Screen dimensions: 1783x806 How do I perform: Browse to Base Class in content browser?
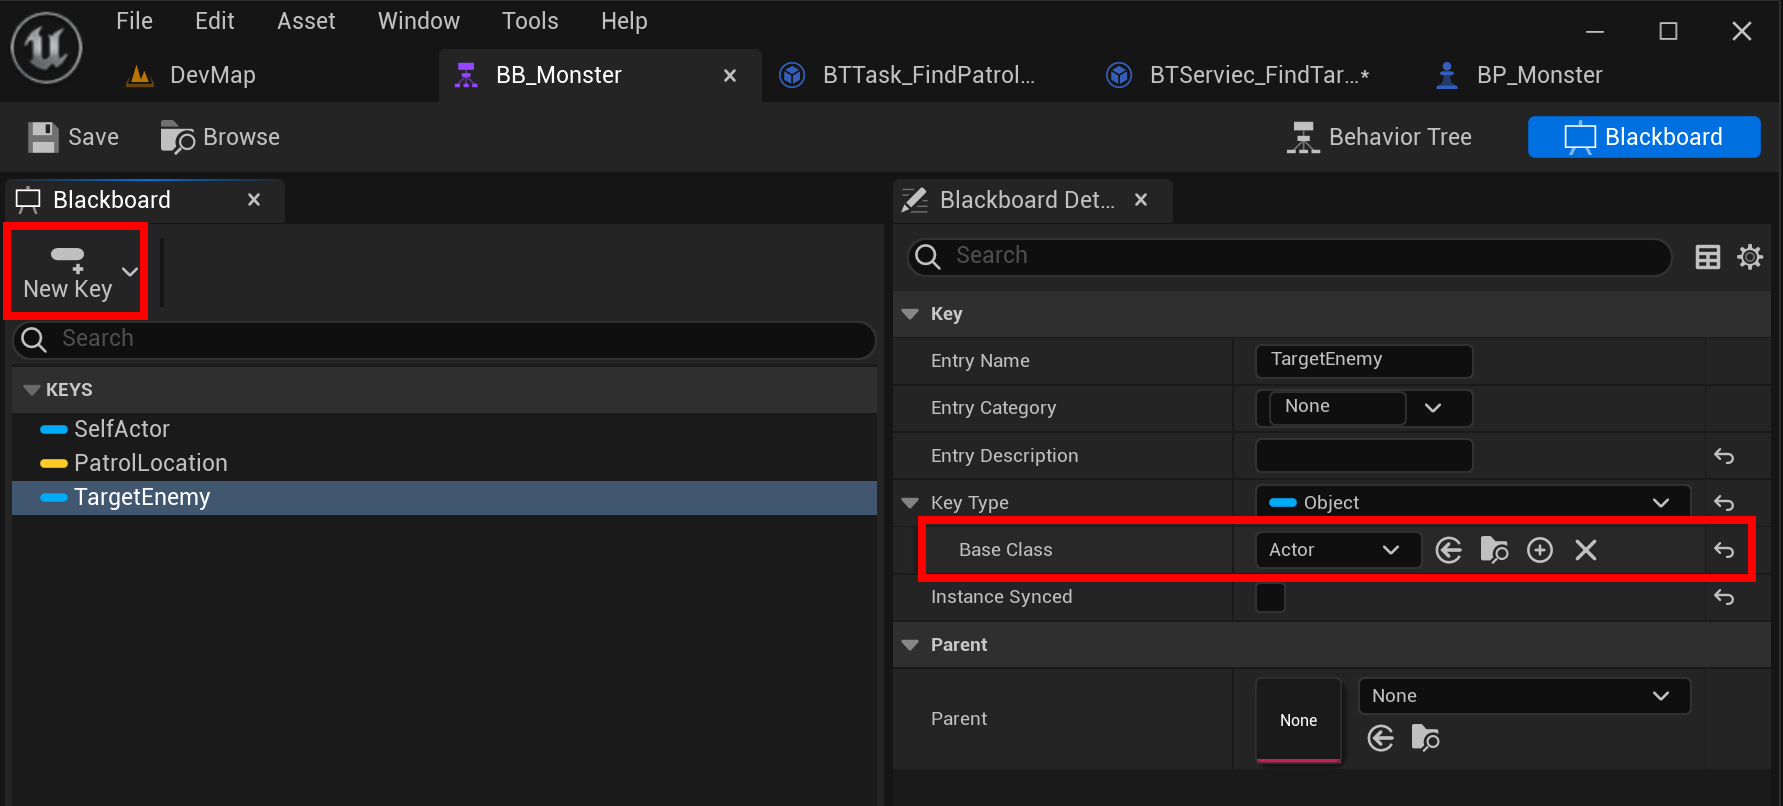(1494, 550)
